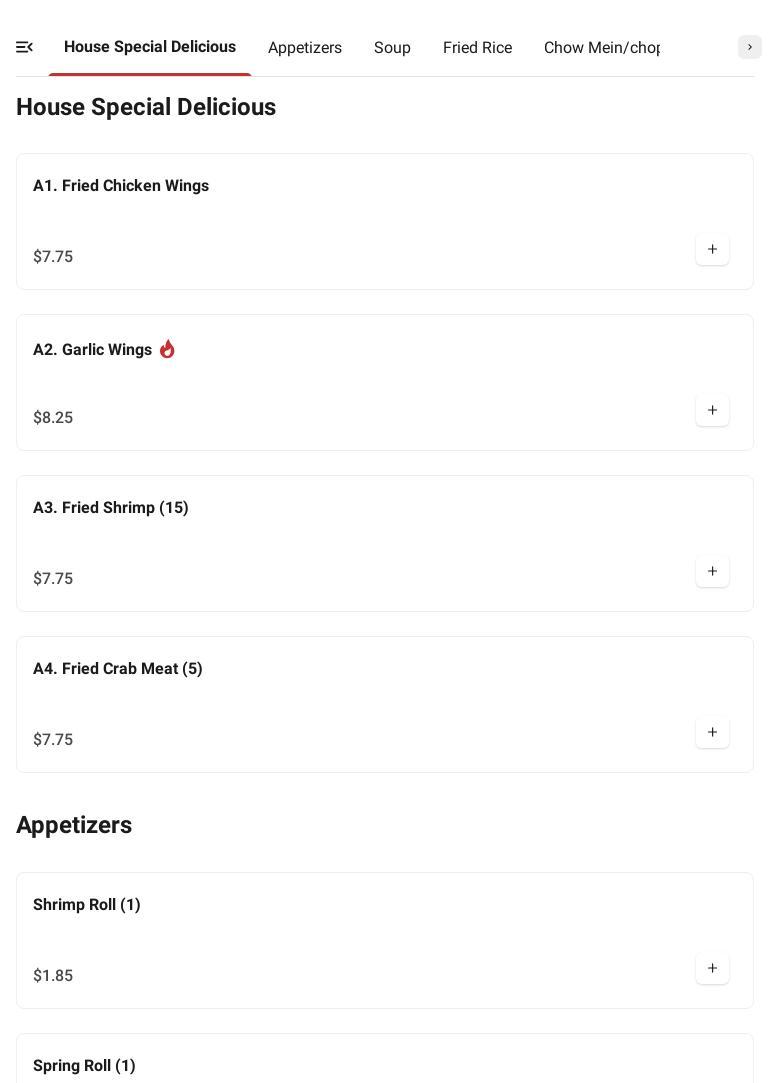Open A2. Garlic Wings item details
Screen dimensions: 770x1083
92,350
